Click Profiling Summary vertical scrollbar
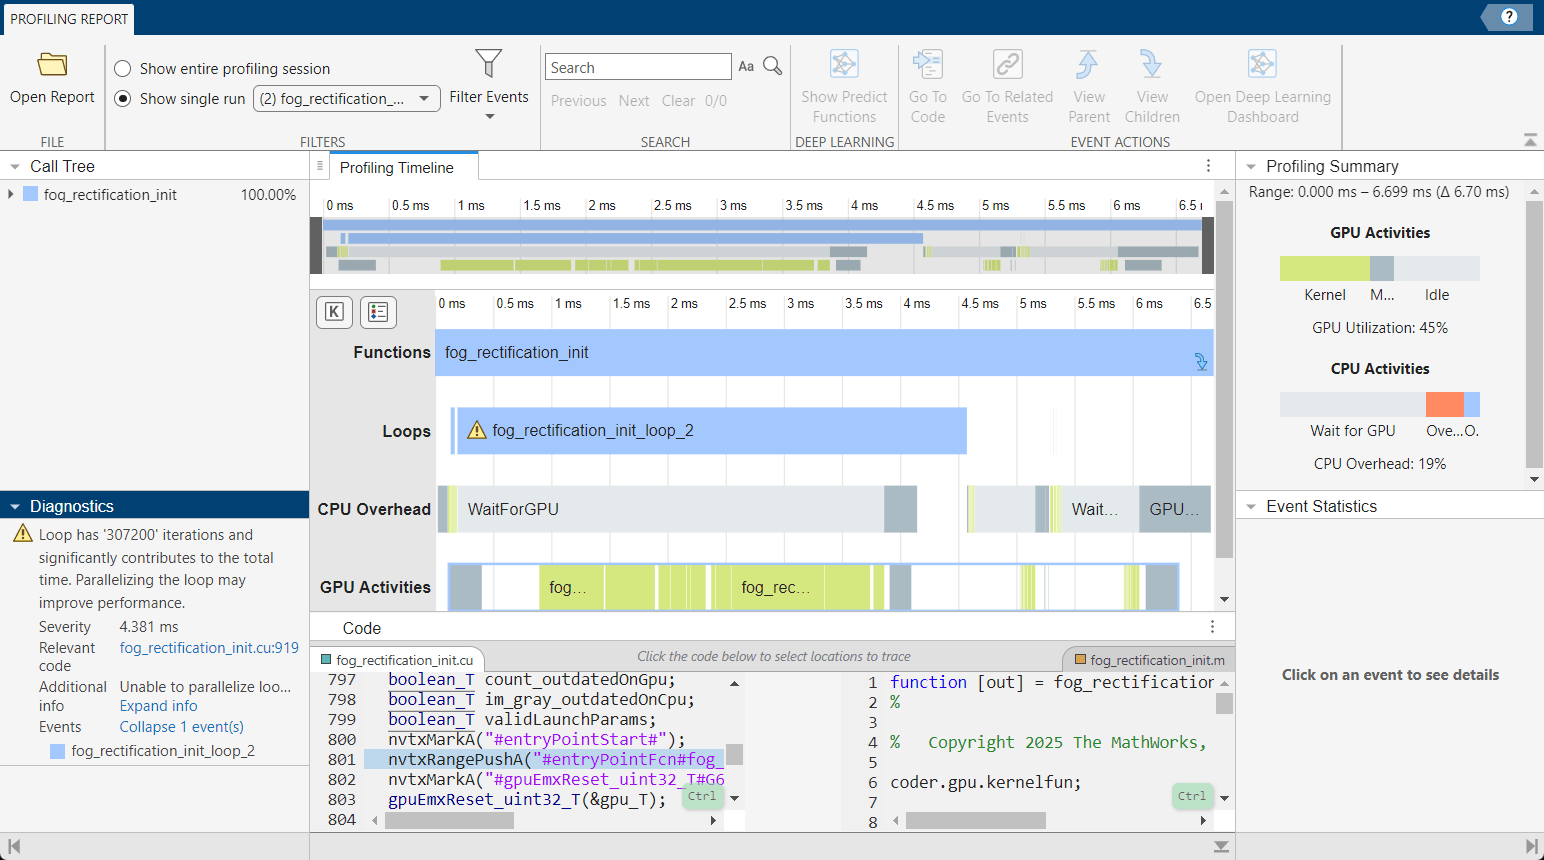 1534,334
